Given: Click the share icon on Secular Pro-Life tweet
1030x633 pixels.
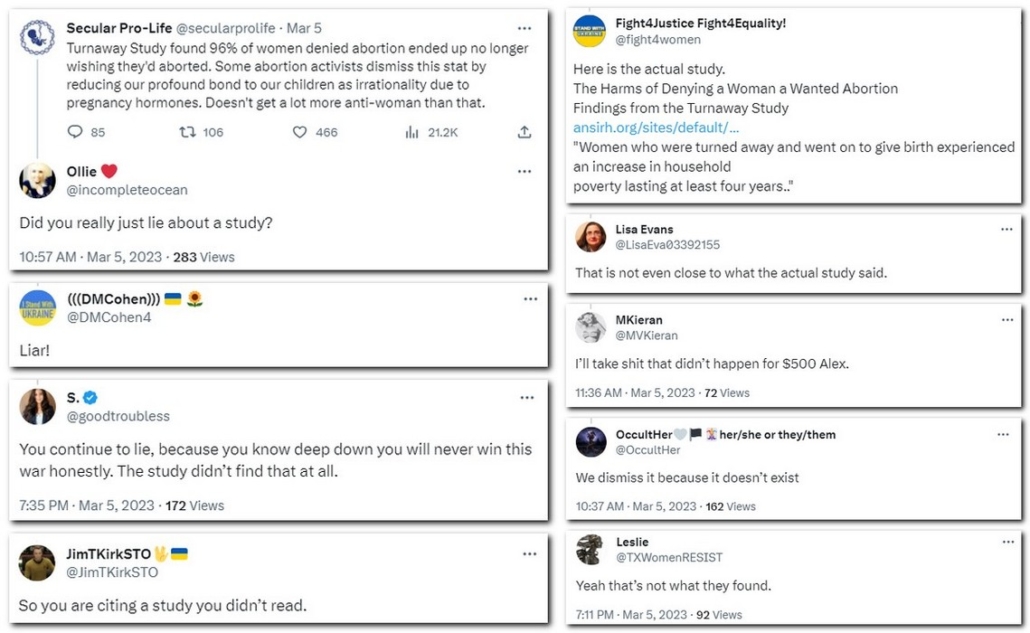Looking at the screenshot, I should [524, 132].
